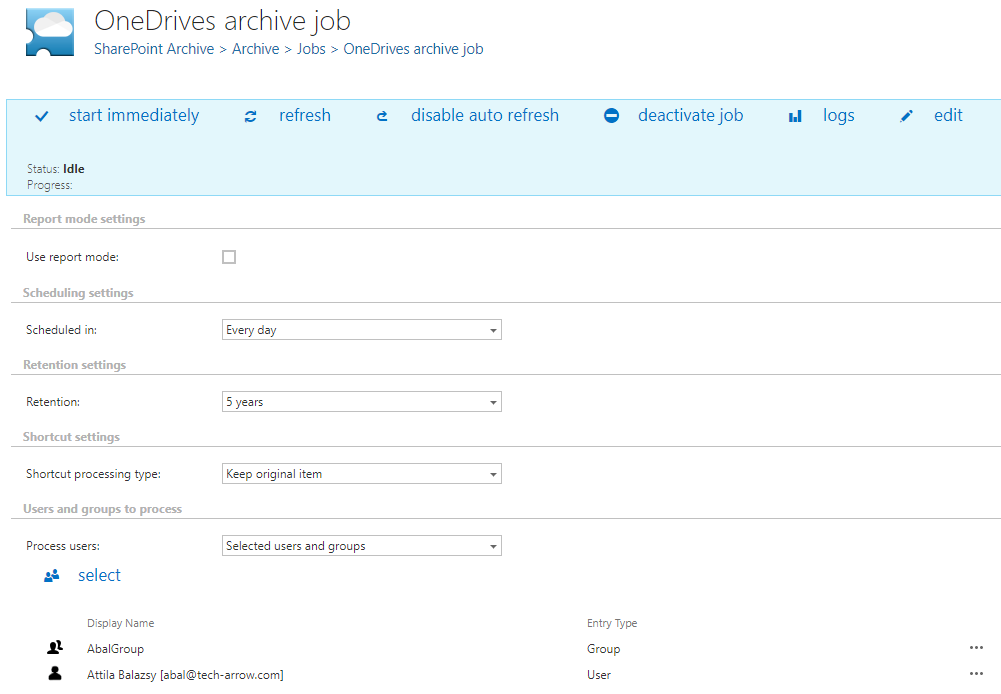Click the edit pencil icon
Screen dimensions: 1001x694
click(x=906, y=116)
